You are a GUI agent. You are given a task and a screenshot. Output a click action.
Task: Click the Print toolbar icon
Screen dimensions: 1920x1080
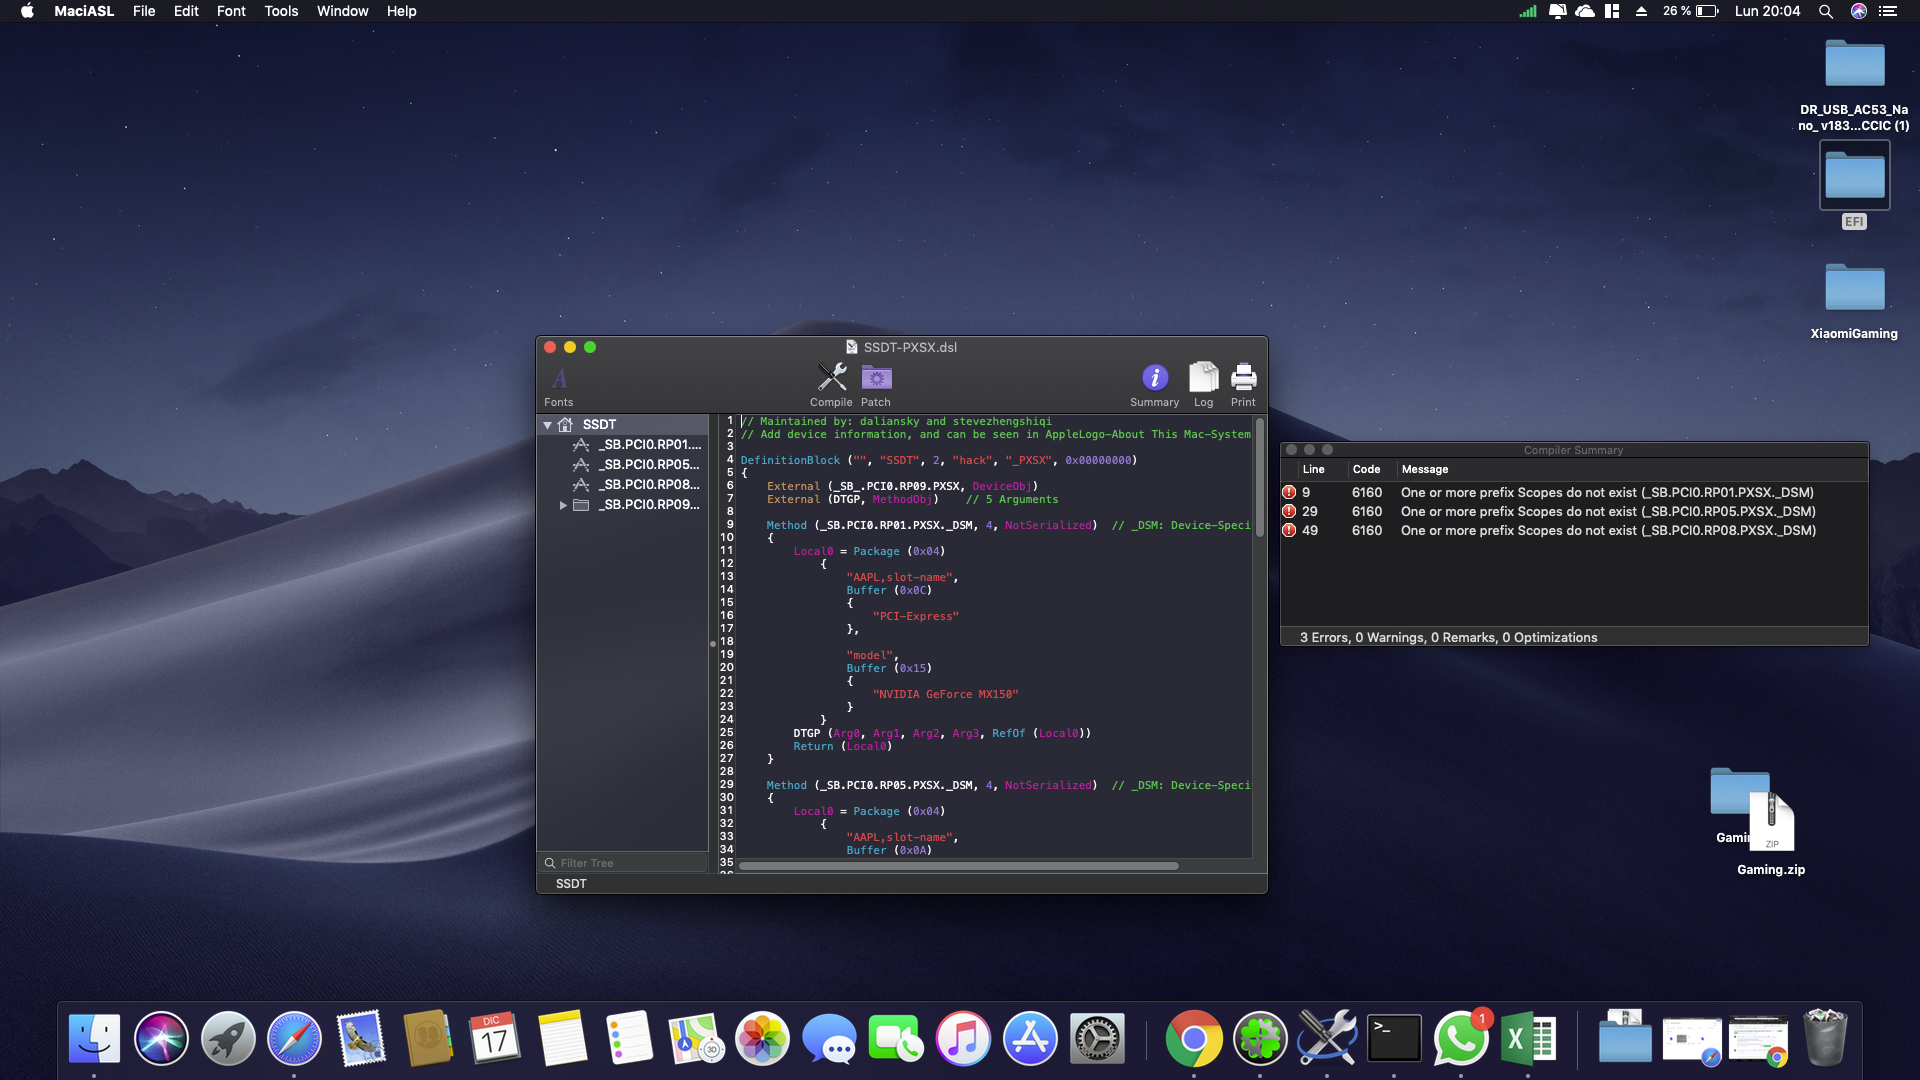coord(1243,378)
